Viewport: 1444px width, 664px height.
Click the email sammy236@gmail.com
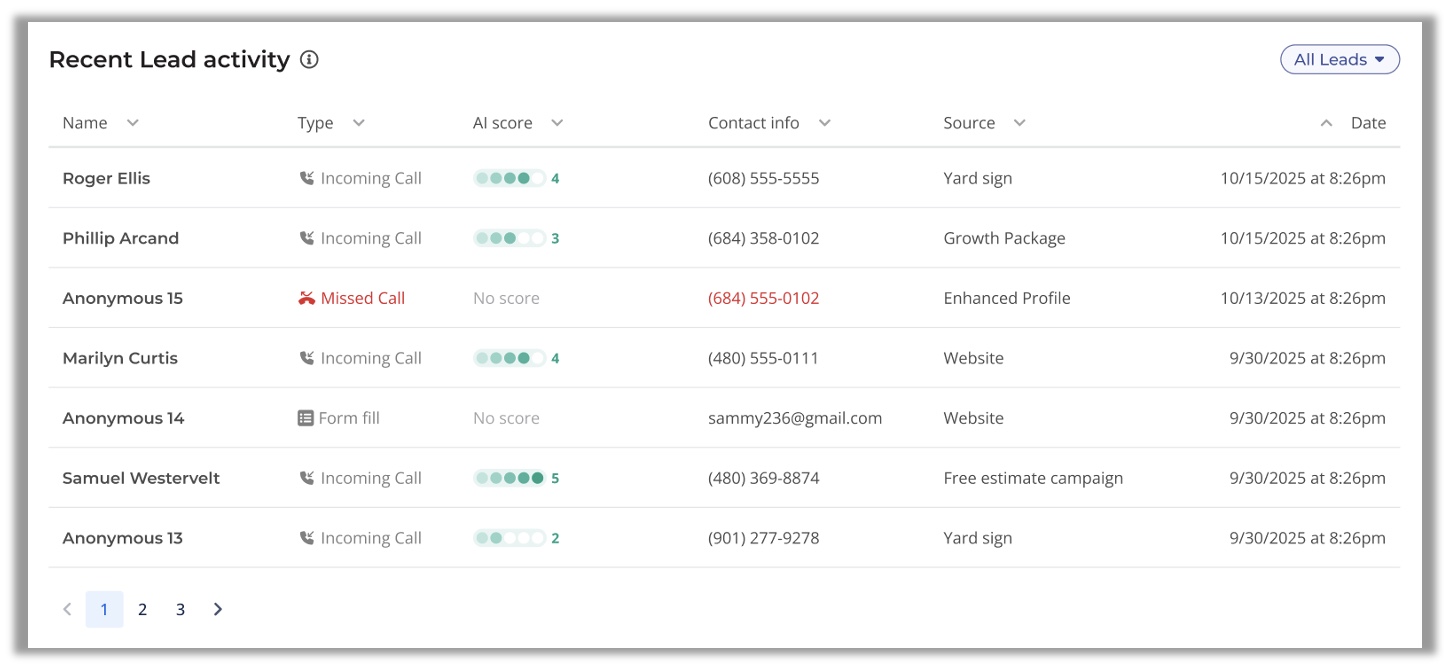click(x=794, y=418)
